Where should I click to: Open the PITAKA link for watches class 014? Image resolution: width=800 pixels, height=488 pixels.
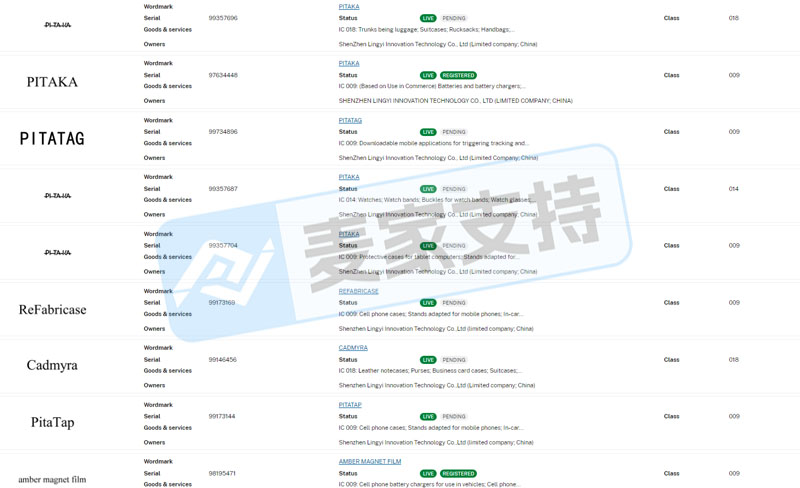tap(349, 177)
